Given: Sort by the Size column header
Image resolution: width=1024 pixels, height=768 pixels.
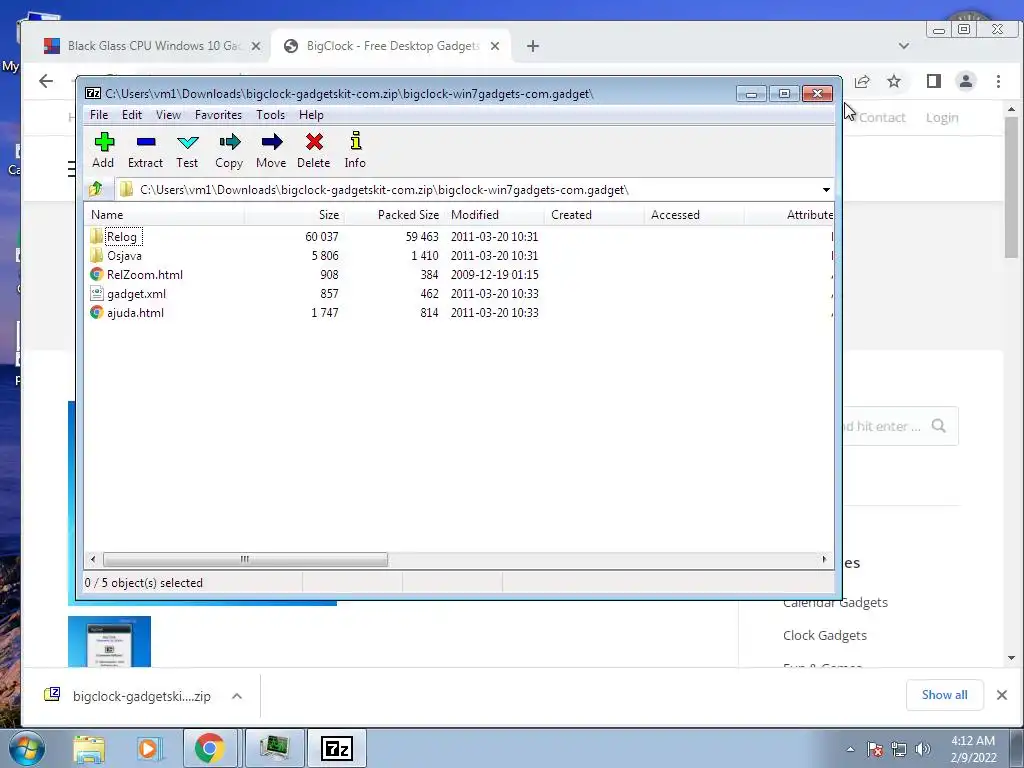Looking at the screenshot, I should click(295, 215).
